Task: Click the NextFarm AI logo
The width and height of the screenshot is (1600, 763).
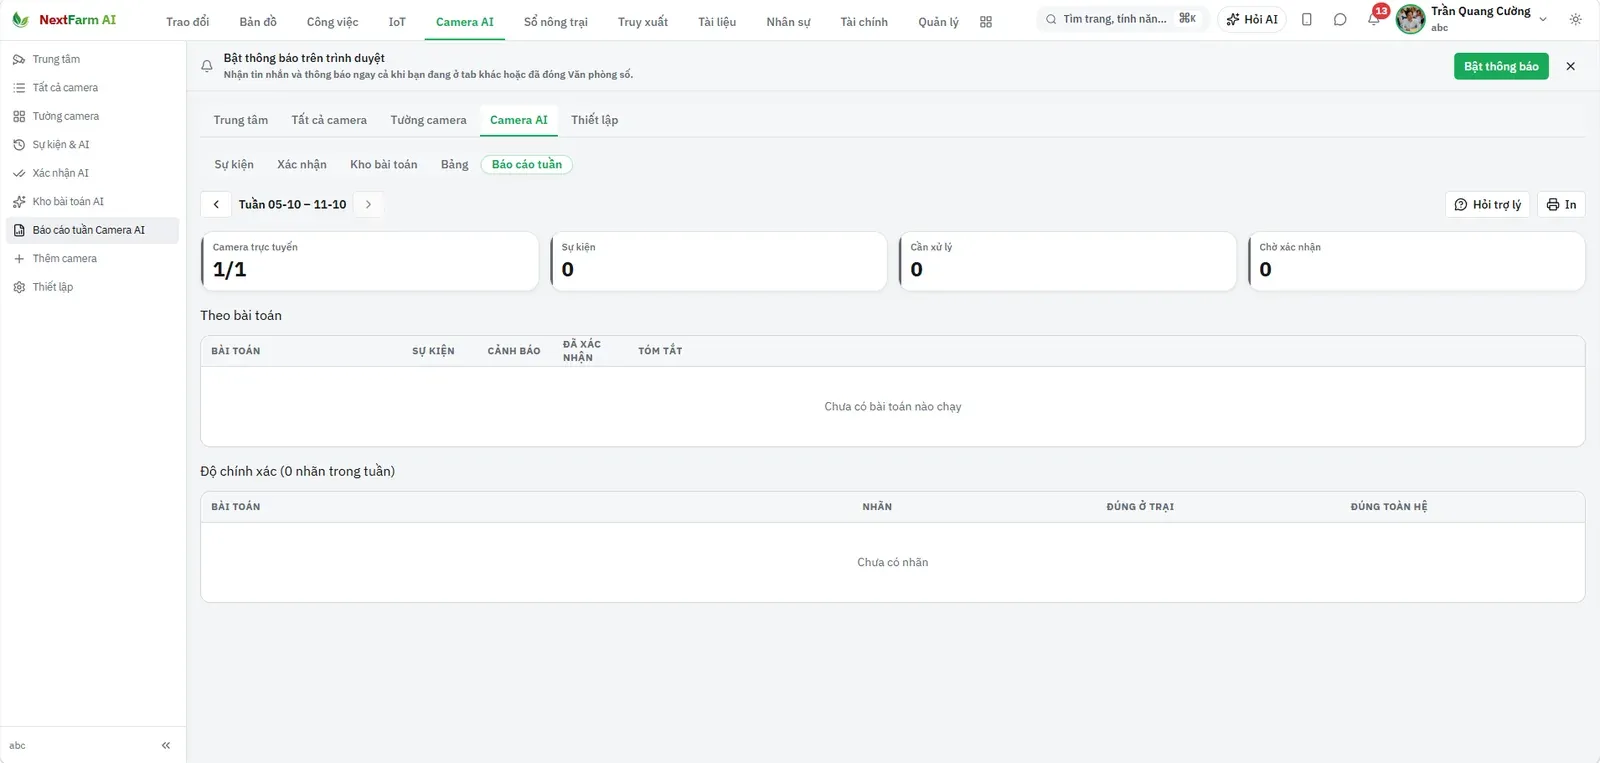Action: pyautogui.click(x=64, y=20)
